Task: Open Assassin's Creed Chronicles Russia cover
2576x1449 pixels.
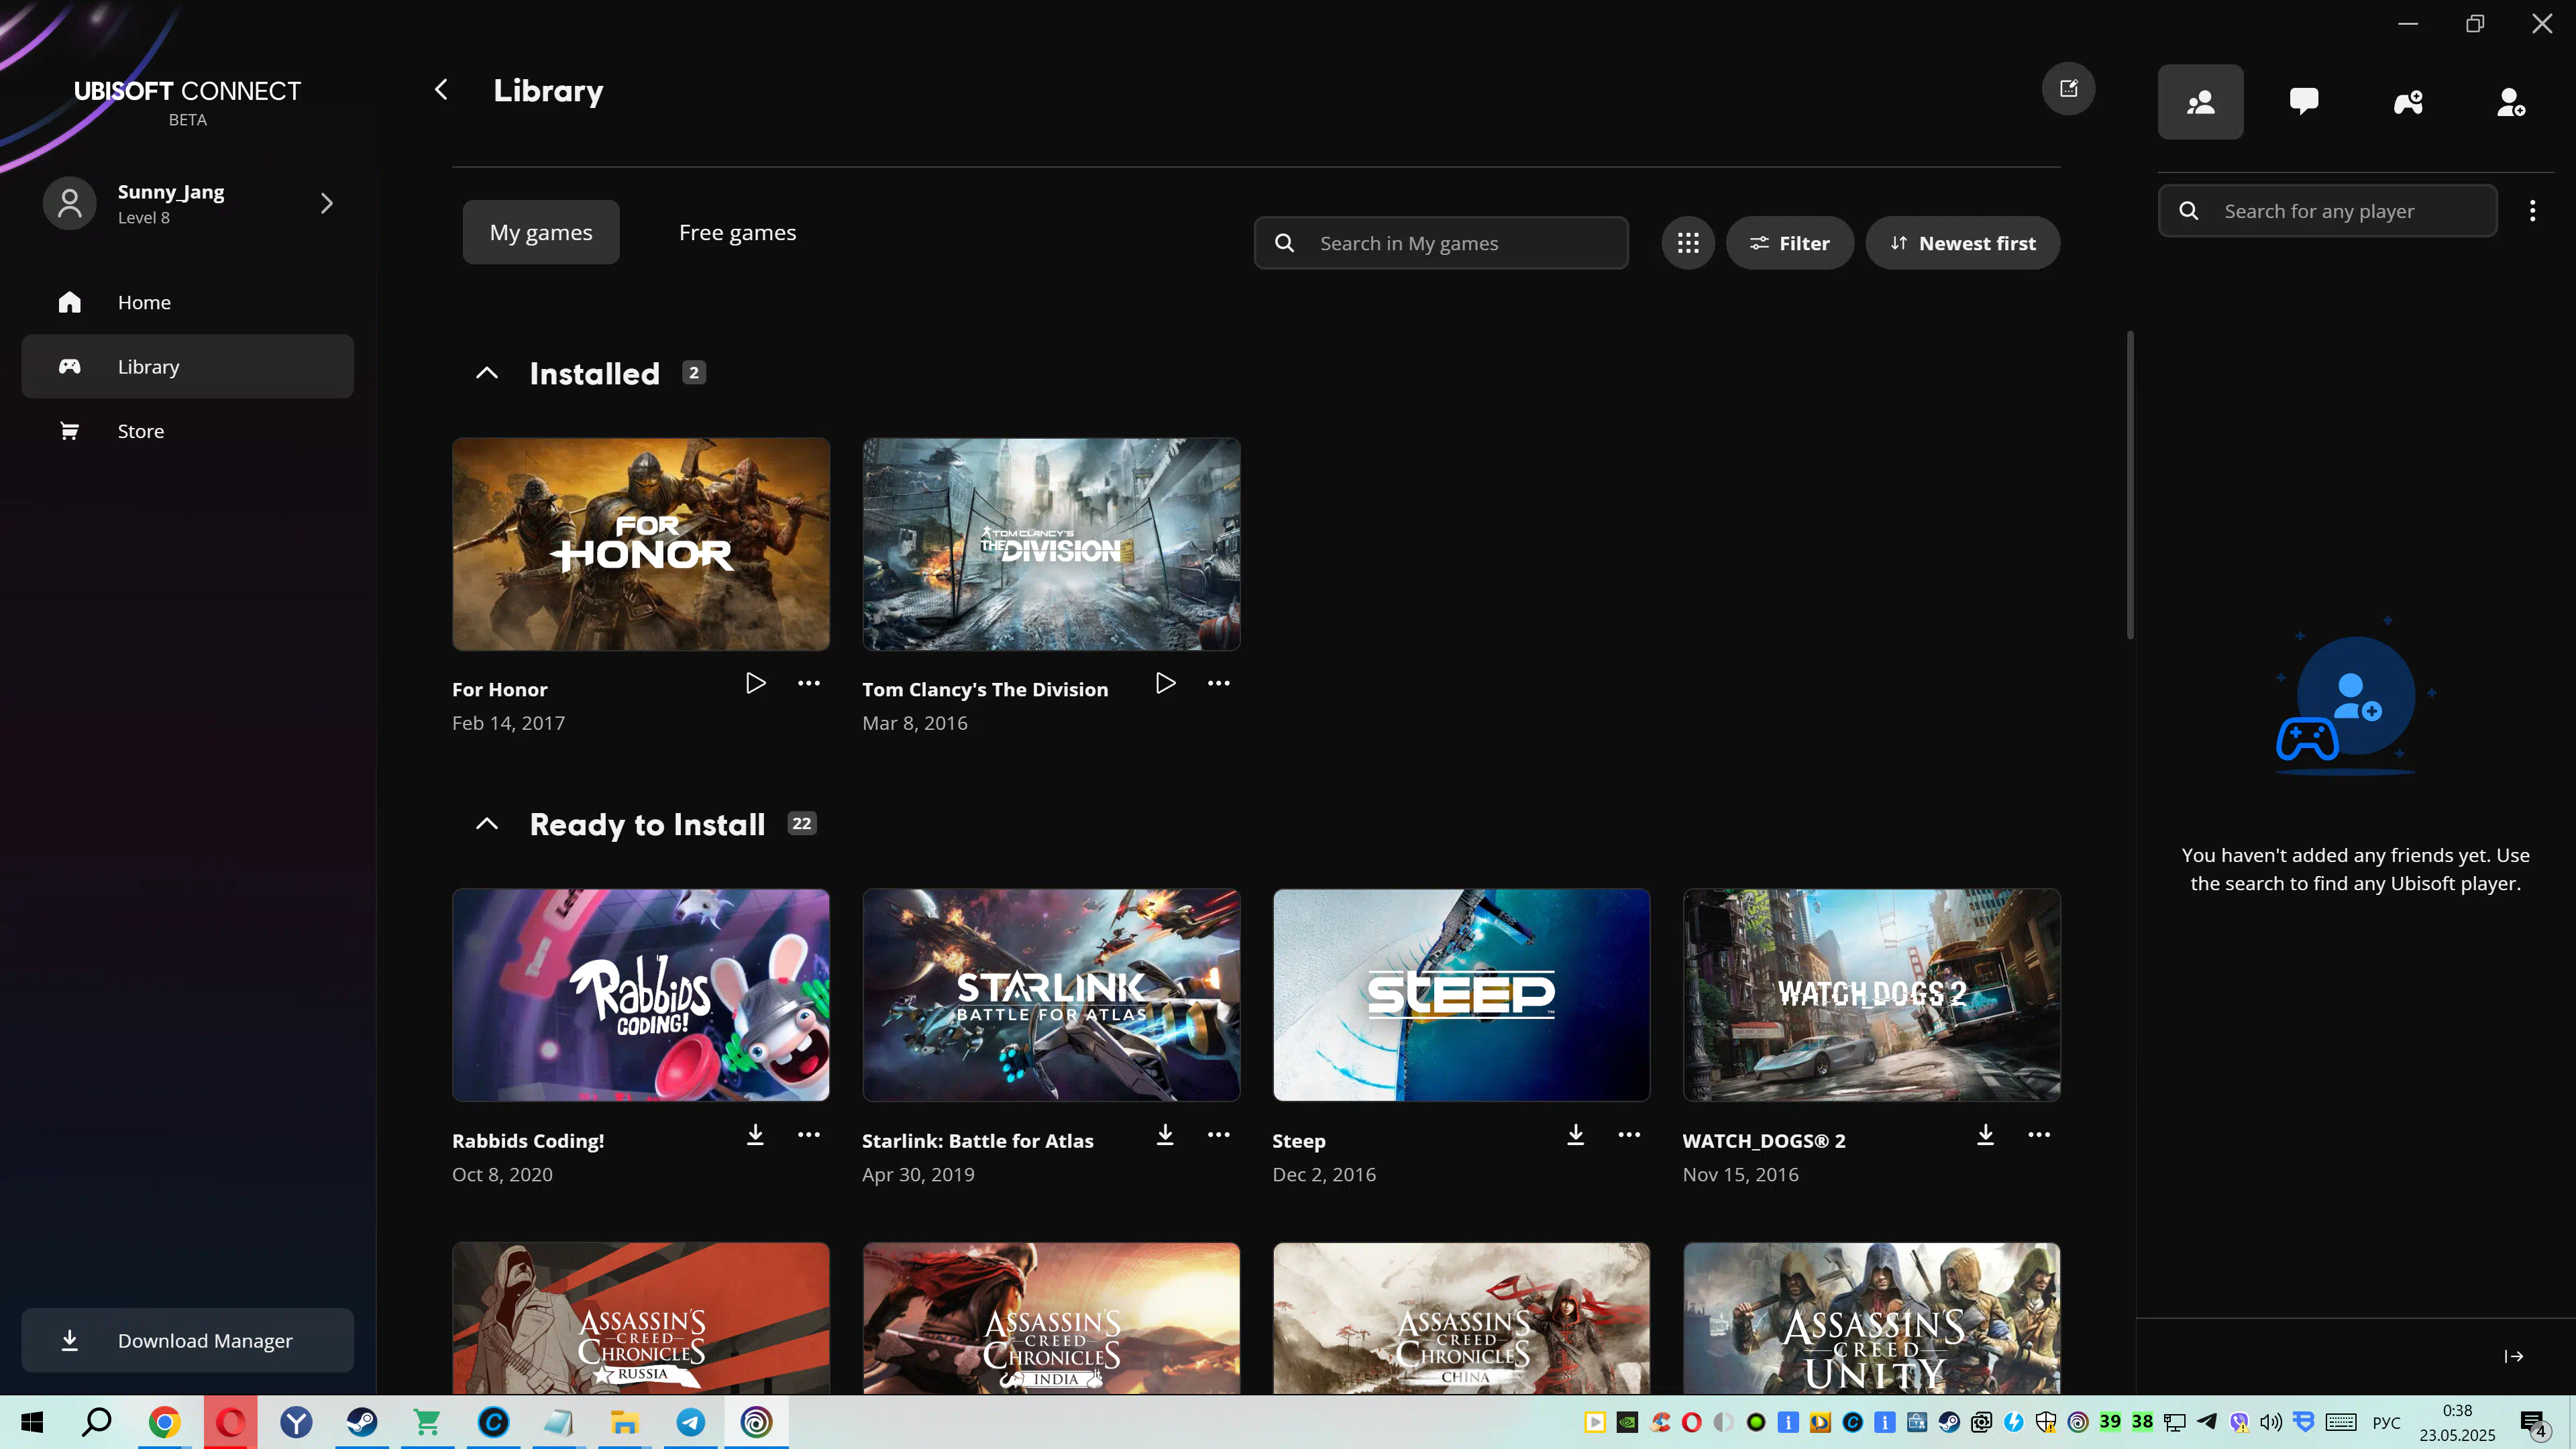Action: [641, 1318]
